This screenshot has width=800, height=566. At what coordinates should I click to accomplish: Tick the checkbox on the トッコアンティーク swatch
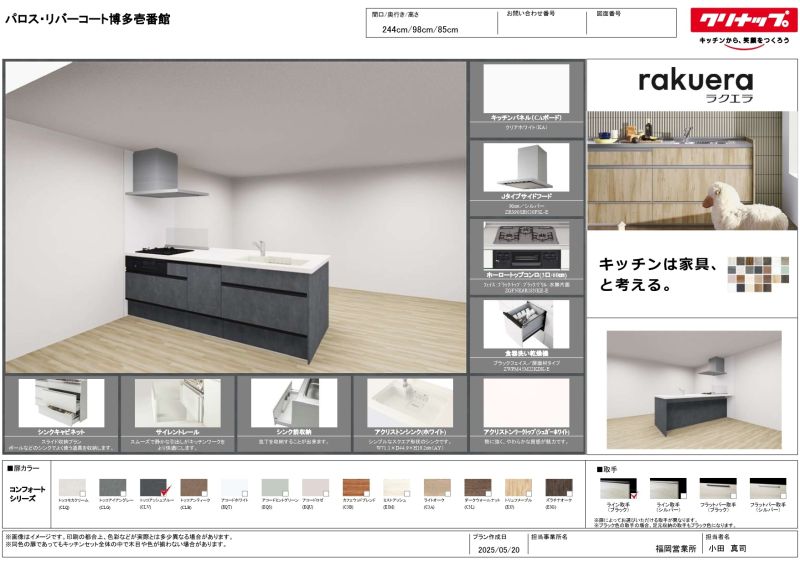click(x=204, y=494)
